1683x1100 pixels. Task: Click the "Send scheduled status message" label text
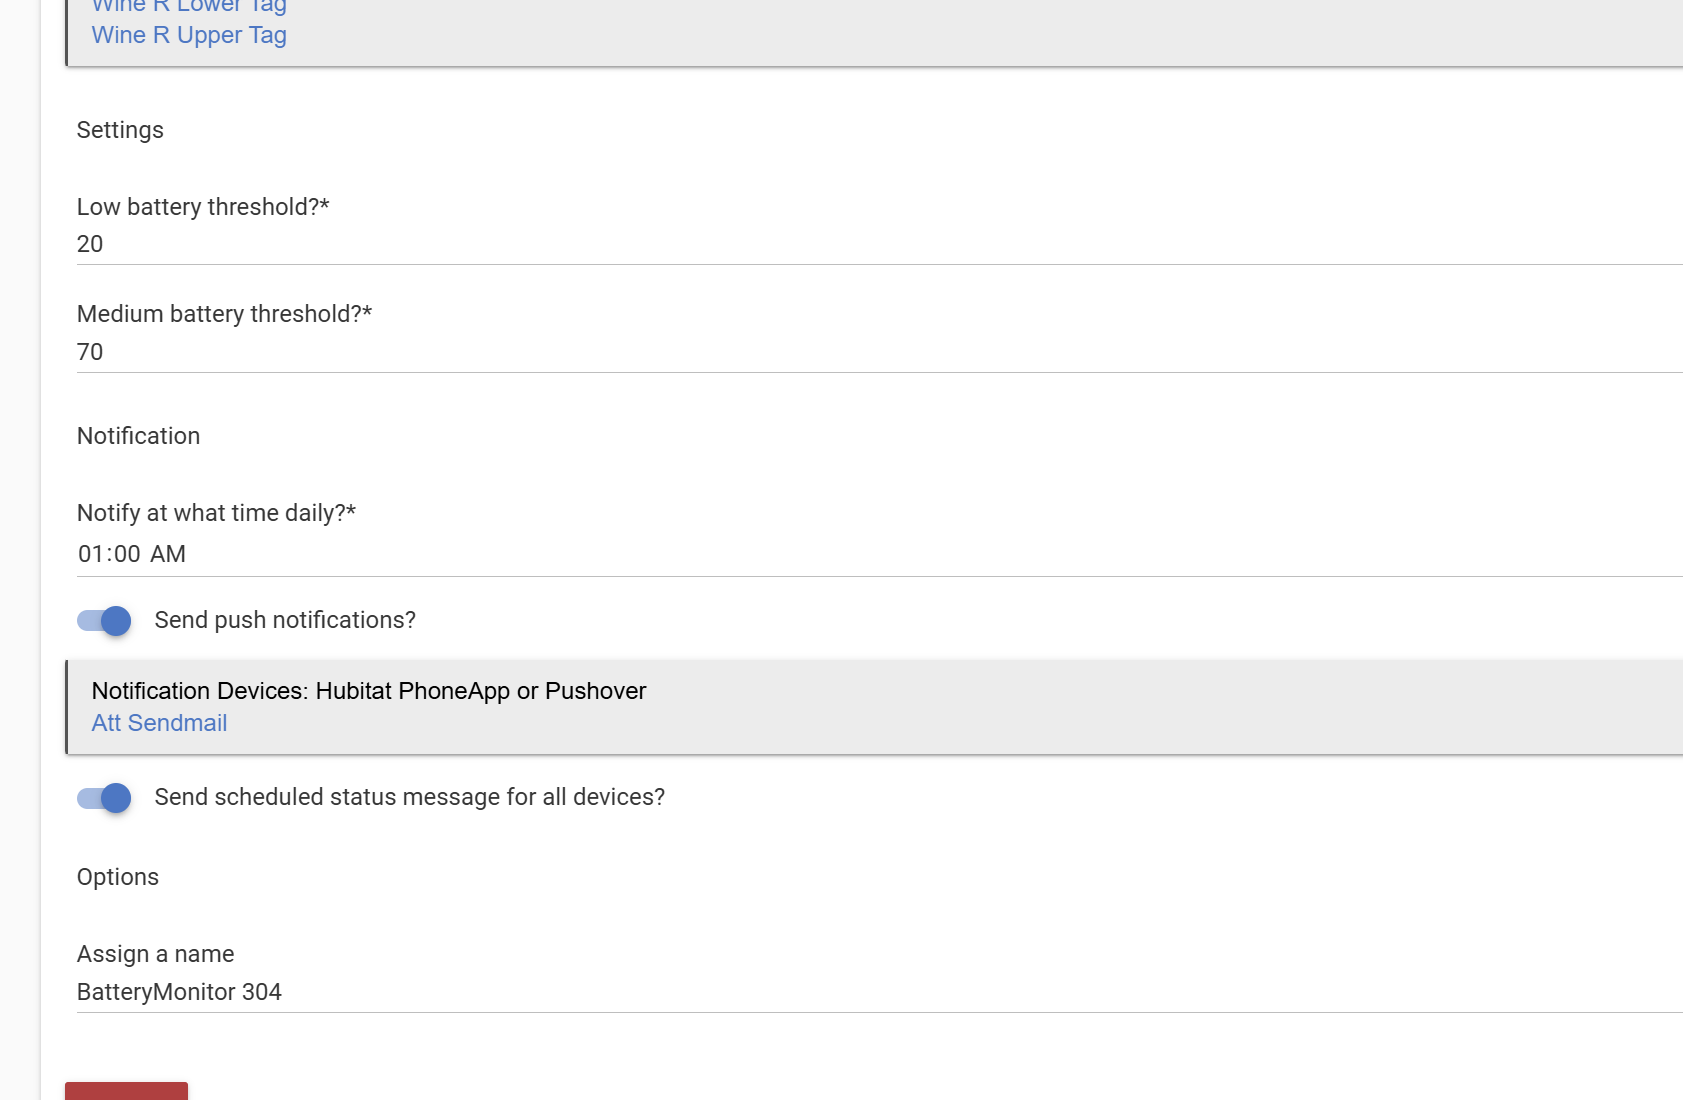click(x=409, y=797)
